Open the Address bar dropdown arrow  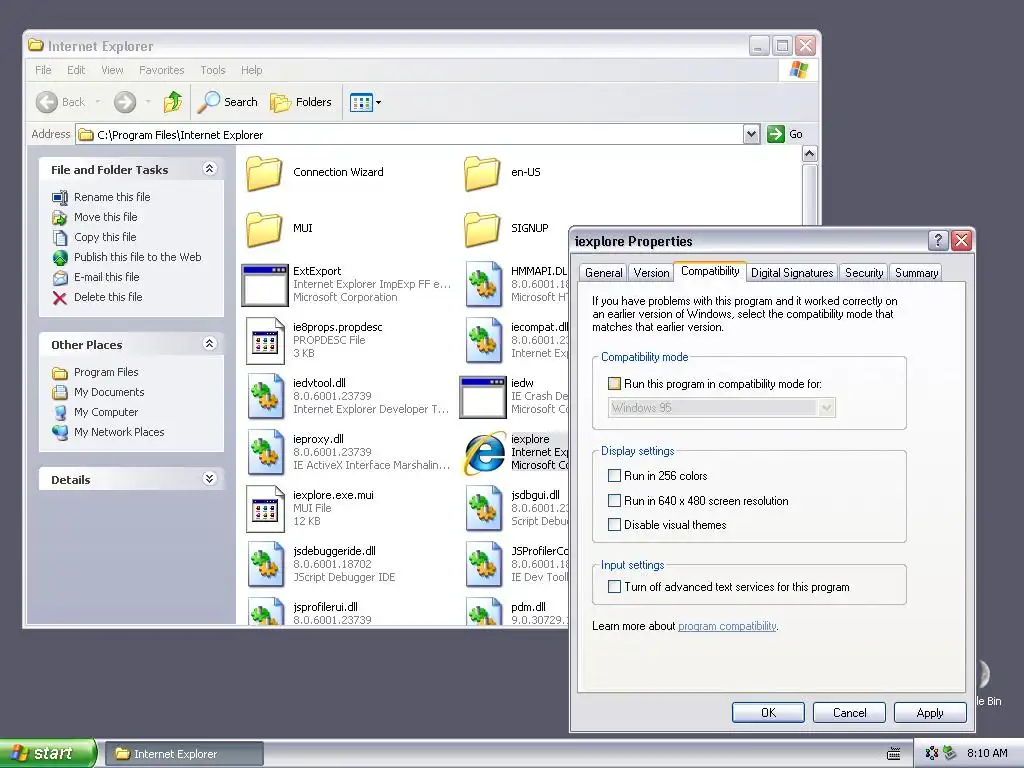751,135
